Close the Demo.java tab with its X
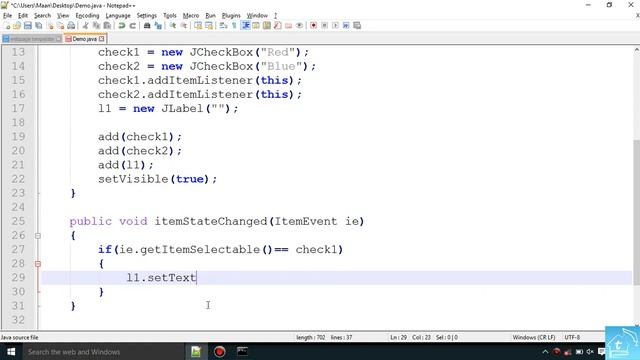Viewport: 640px width, 360px height. (x=102, y=39)
